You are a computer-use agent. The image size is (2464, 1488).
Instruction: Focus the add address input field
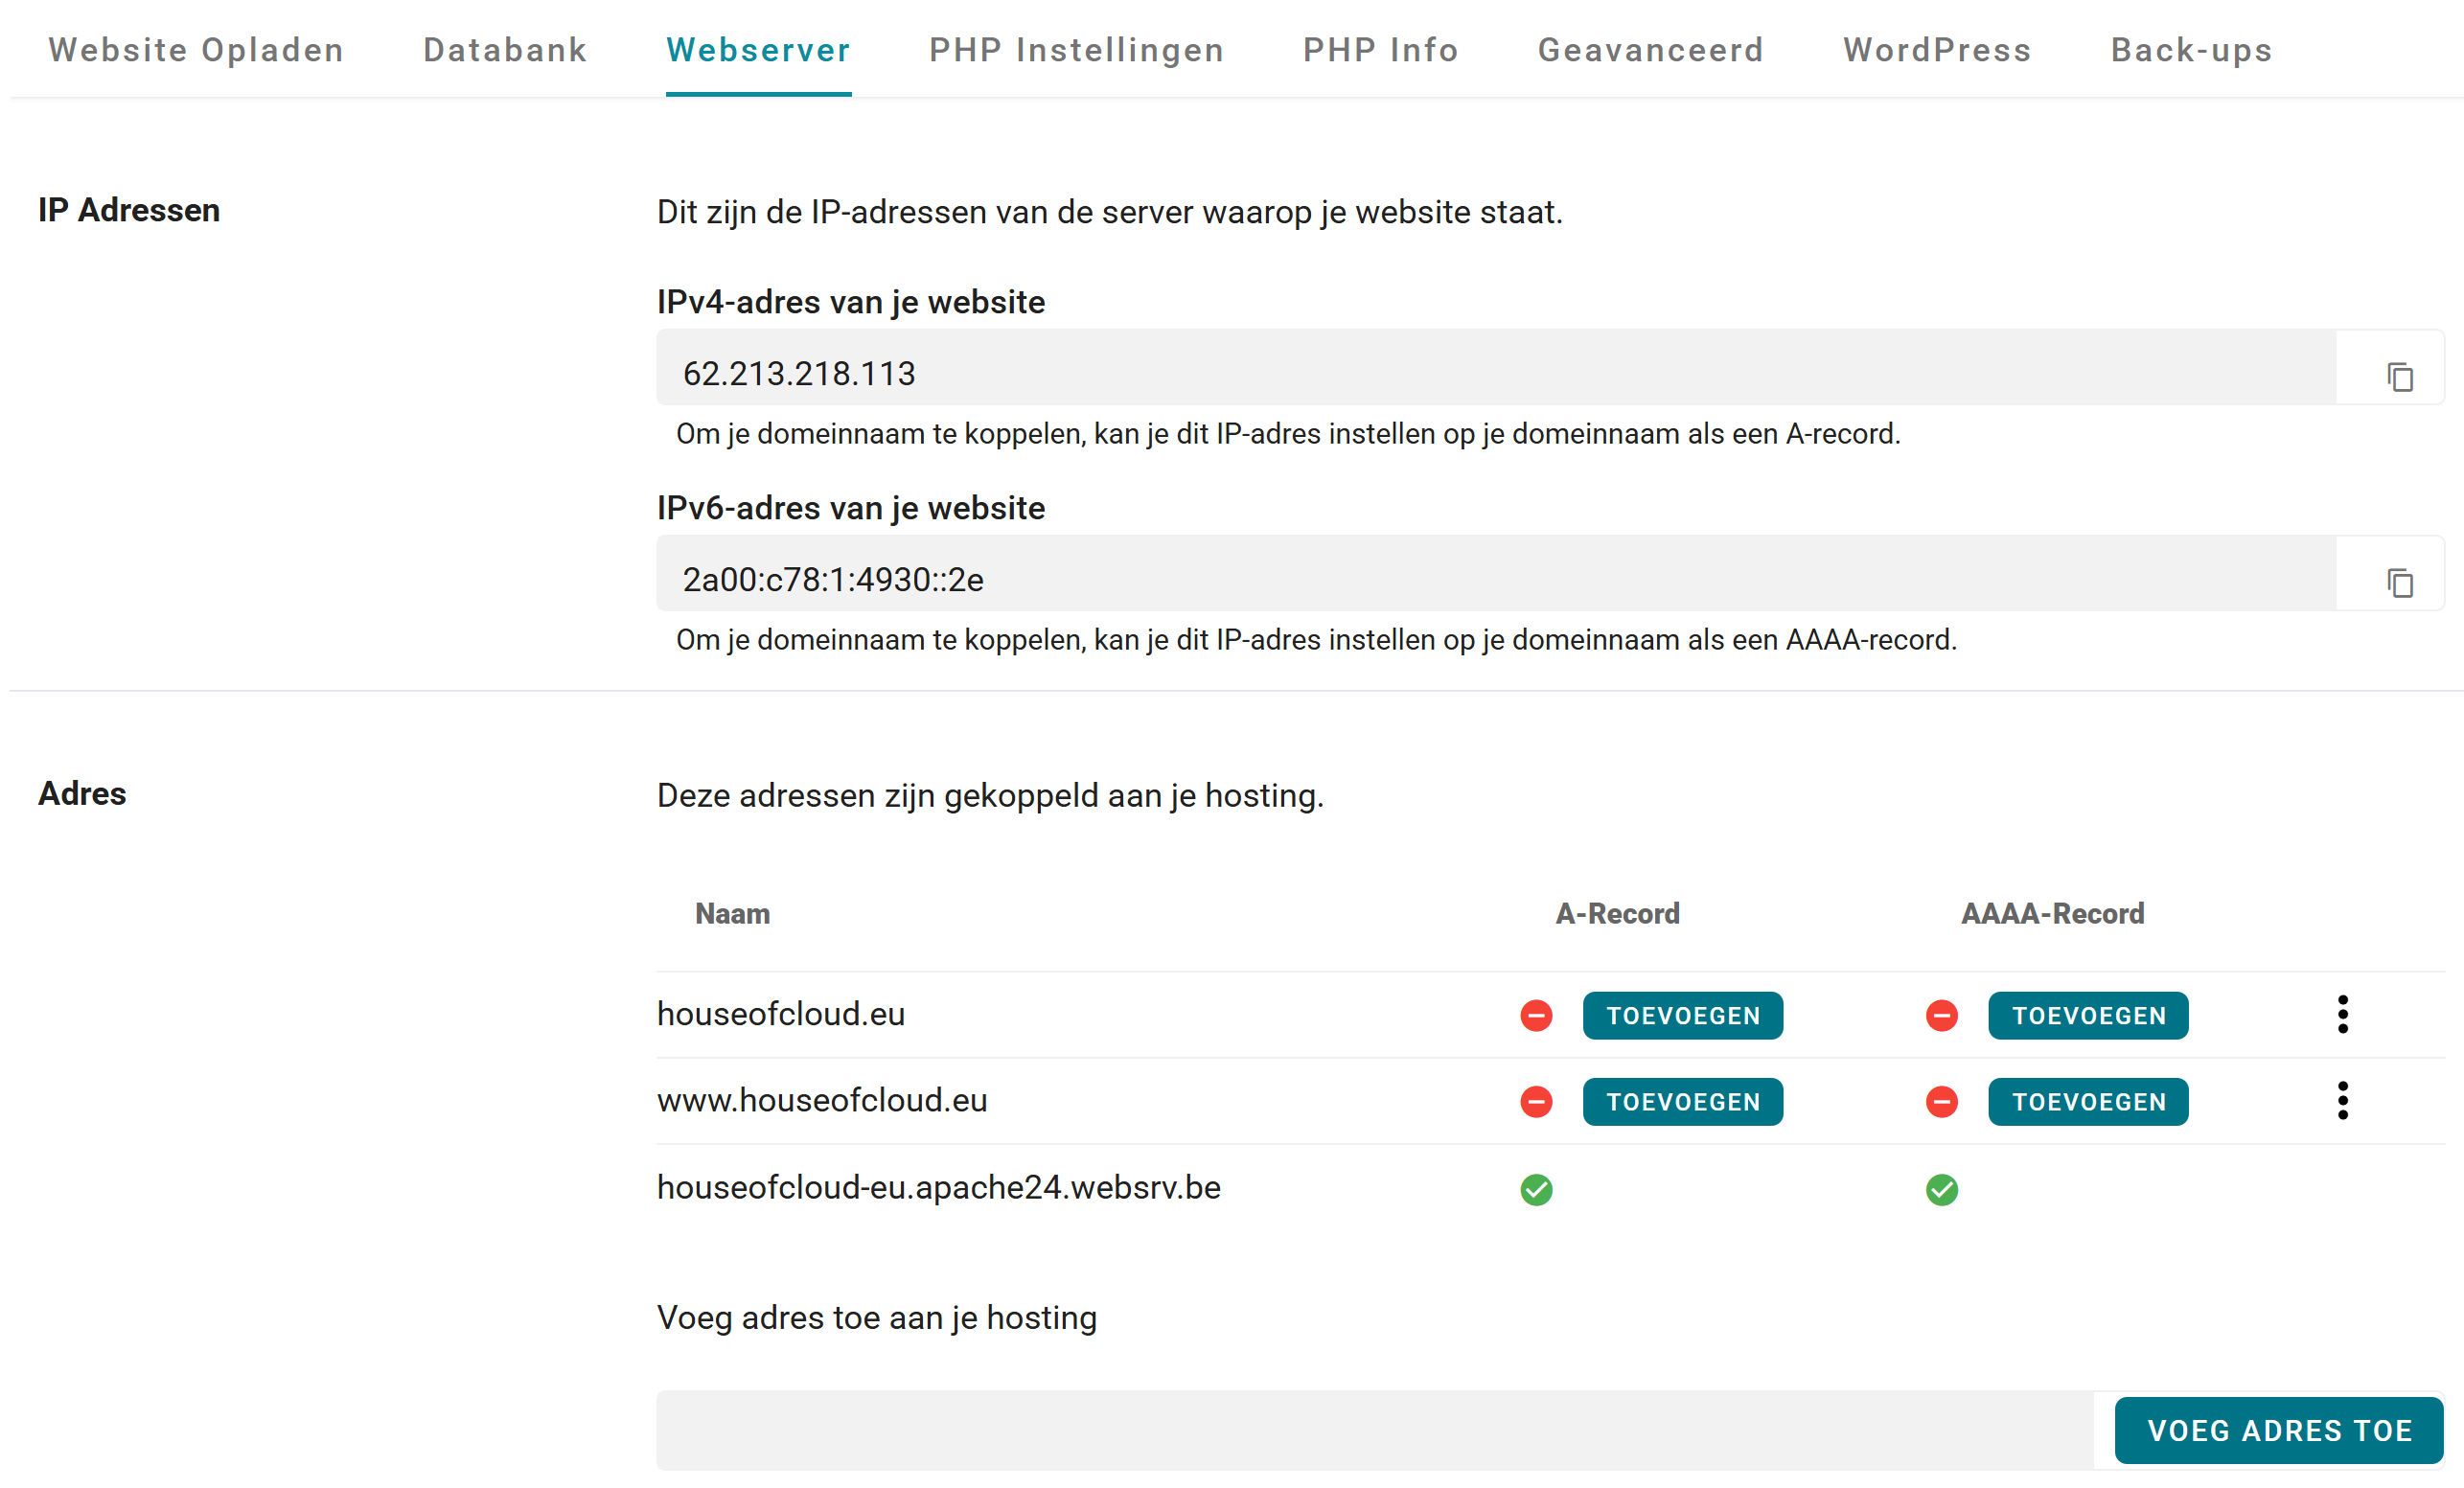tap(1374, 1430)
